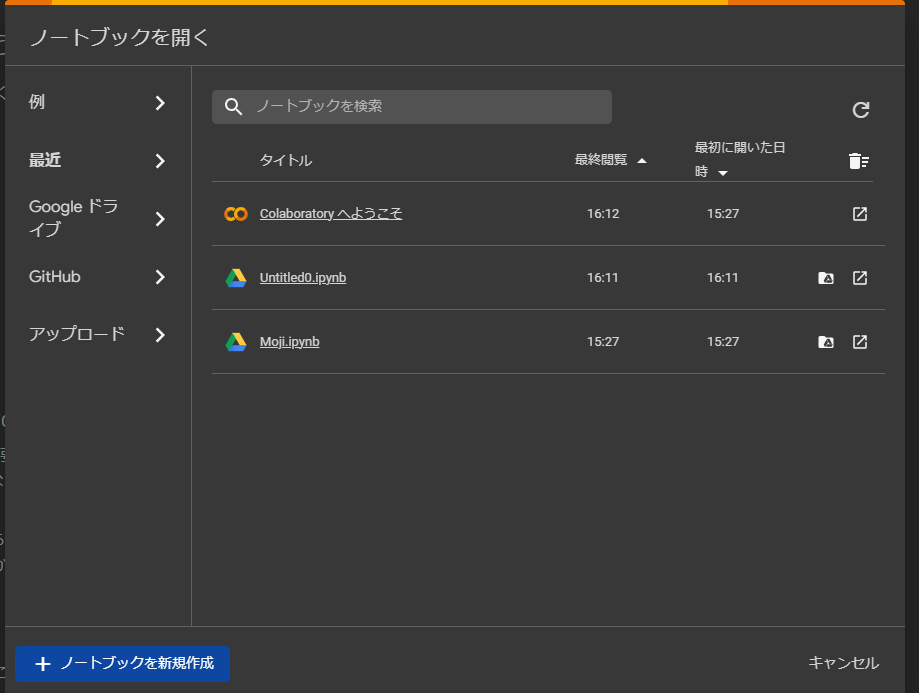919x693 pixels.
Task: Open Untitled0.ipynb in new tab icon
Action: (x=860, y=278)
